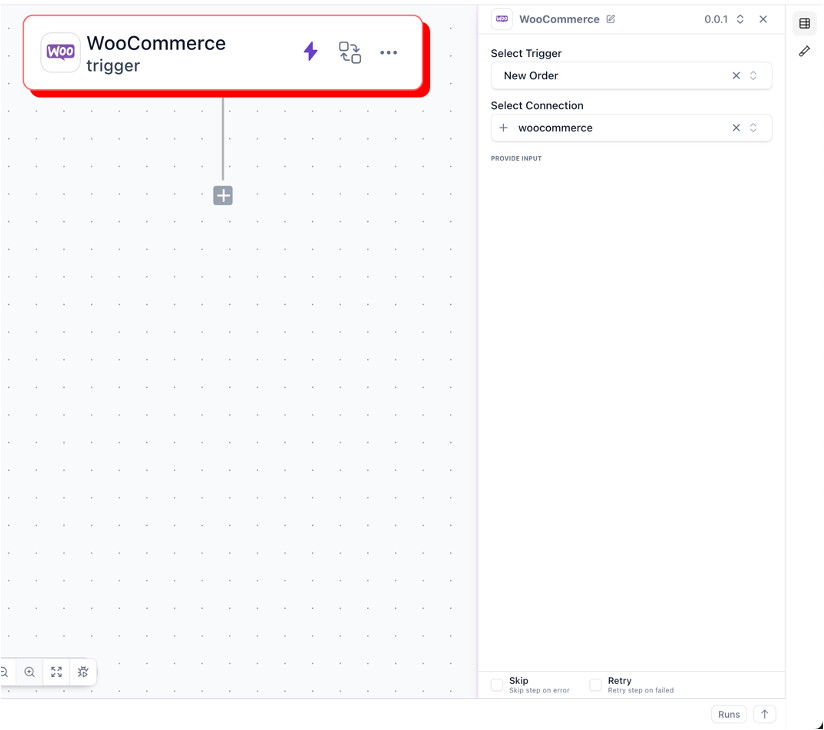Click the lightning bolt test trigger icon
The image size is (824, 730).
310,52
